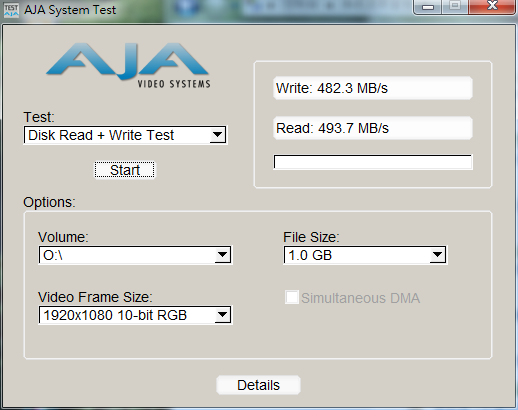Click the Read: 493.7 MB/s result field
The width and height of the screenshot is (518, 410).
373,128
